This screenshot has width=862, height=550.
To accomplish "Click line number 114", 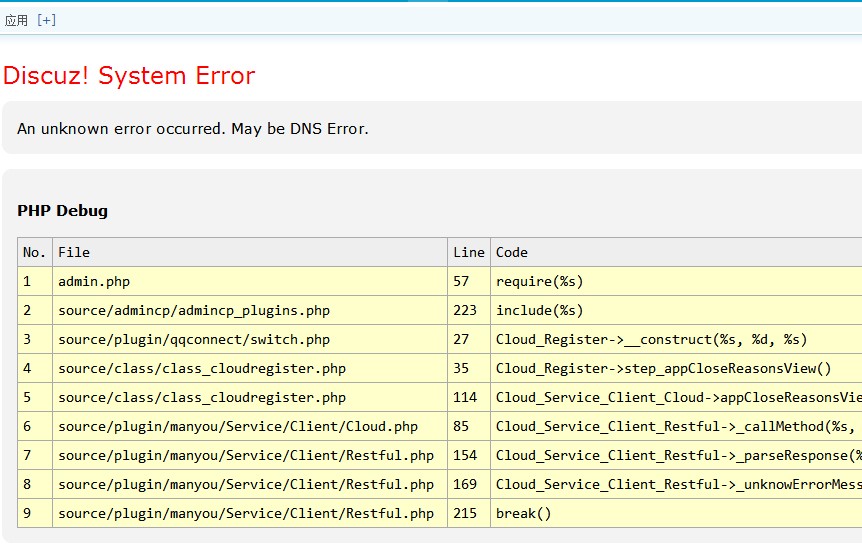I will pyautogui.click(x=469, y=398).
